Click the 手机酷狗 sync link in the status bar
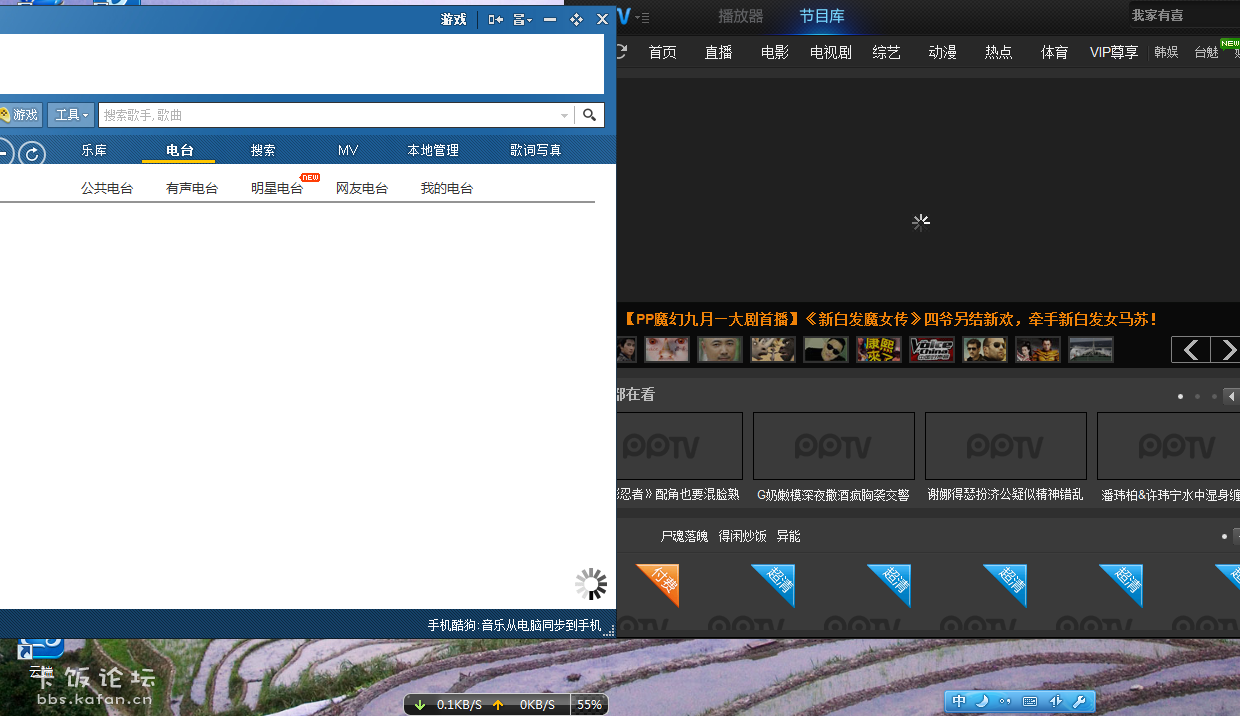Screen dimensions: 1240x716 (x=515, y=625)
